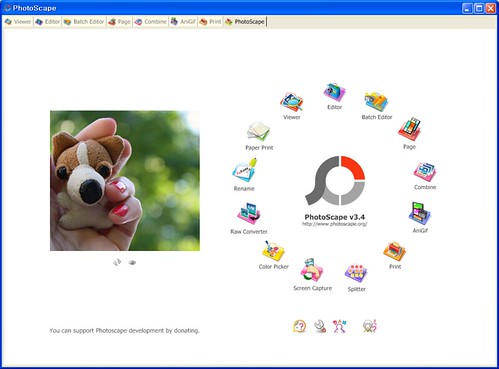
Task: Launch the Editor icon in the circular menu
Action: pyautogui.click(x=334, y=92)
